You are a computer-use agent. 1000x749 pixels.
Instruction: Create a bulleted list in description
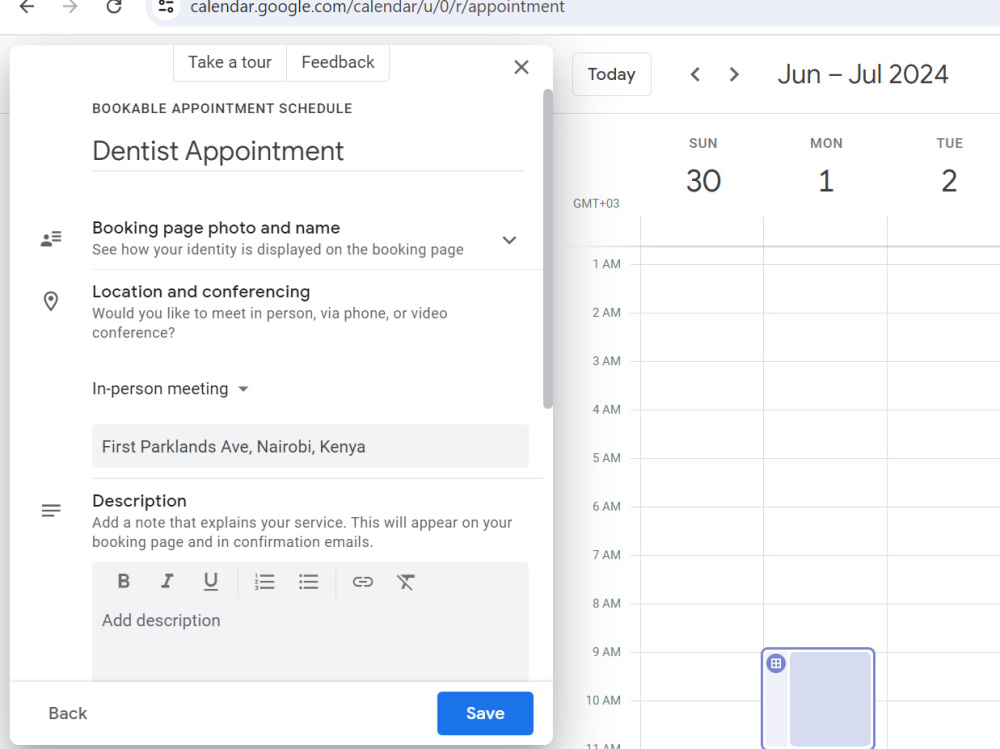click(308, 581)
